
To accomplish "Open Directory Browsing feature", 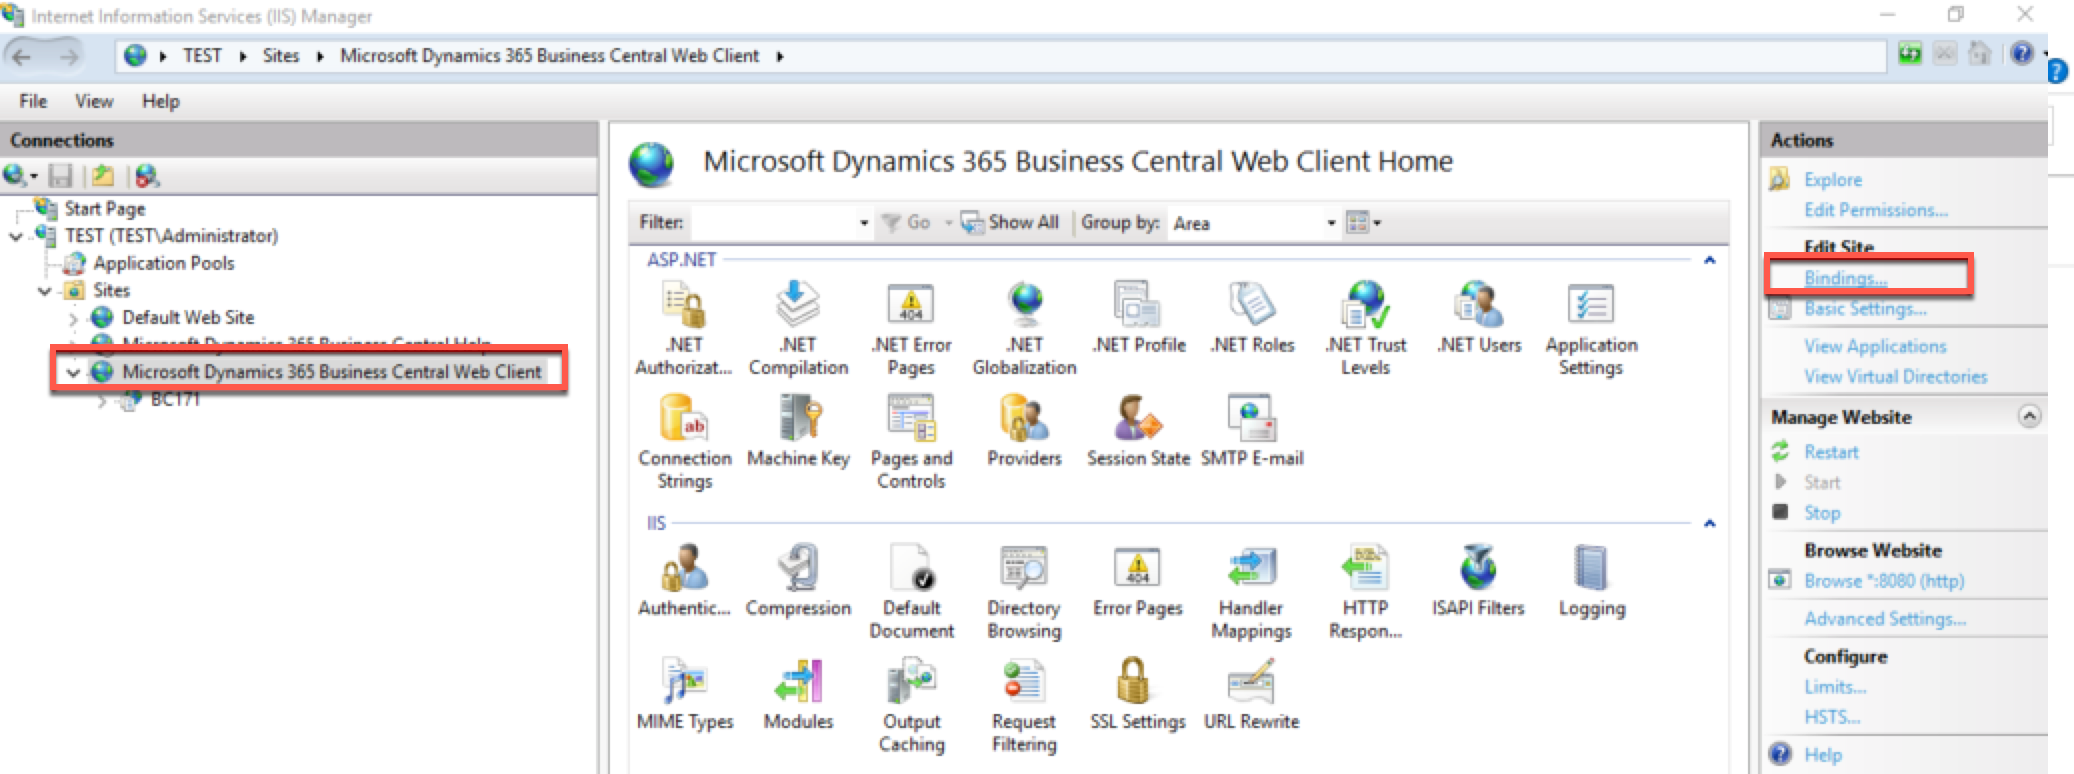I will click(1024, 592).
